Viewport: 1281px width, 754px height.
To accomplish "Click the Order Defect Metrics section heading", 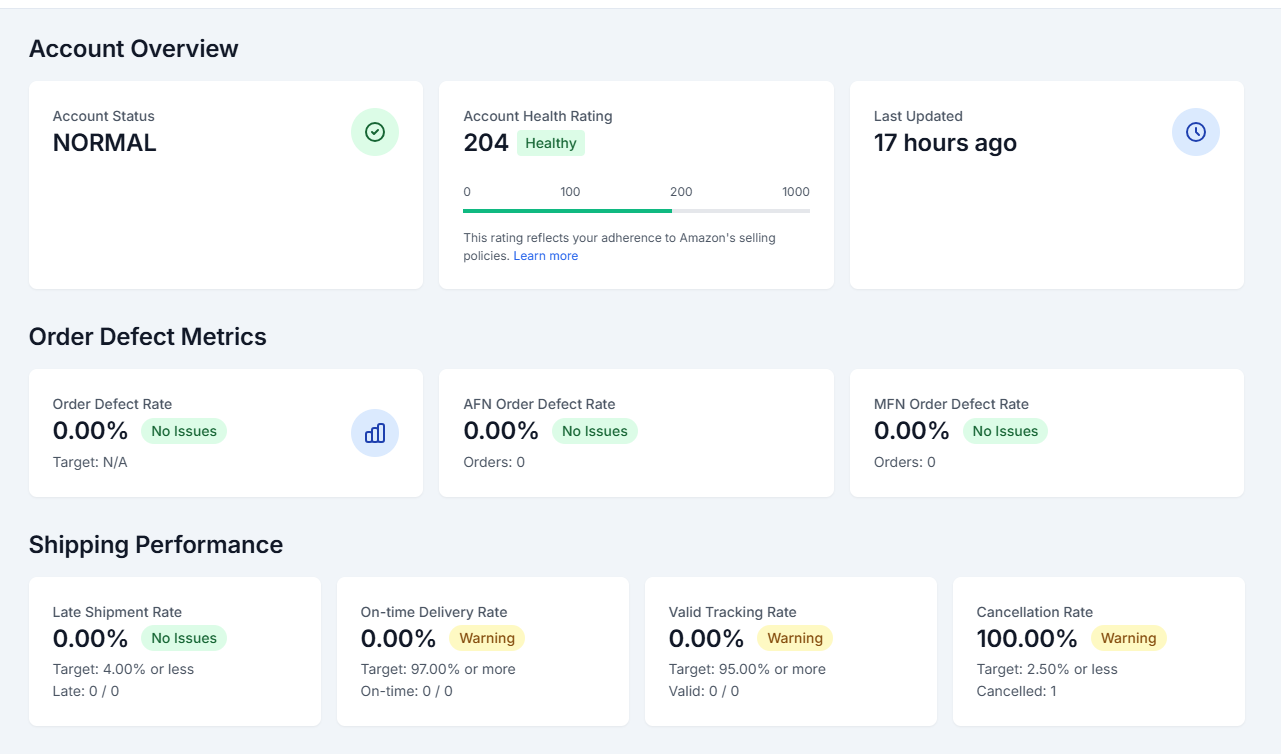I will click(x=148, y=336).
